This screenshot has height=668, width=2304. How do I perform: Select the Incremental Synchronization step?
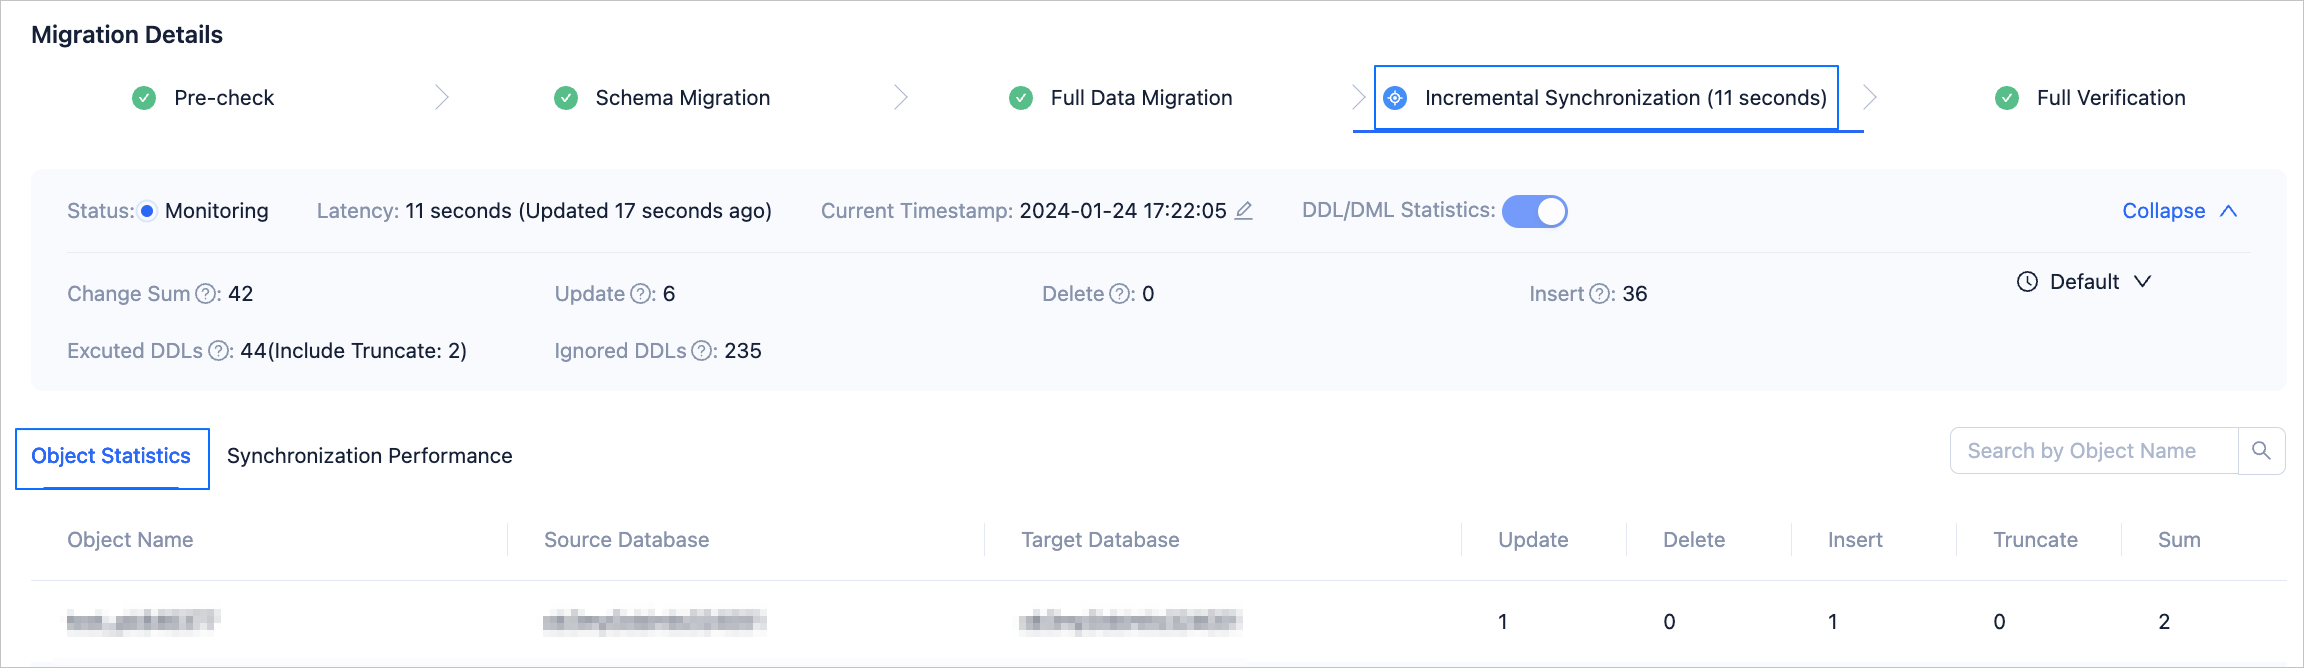(x=1606, y=98)
